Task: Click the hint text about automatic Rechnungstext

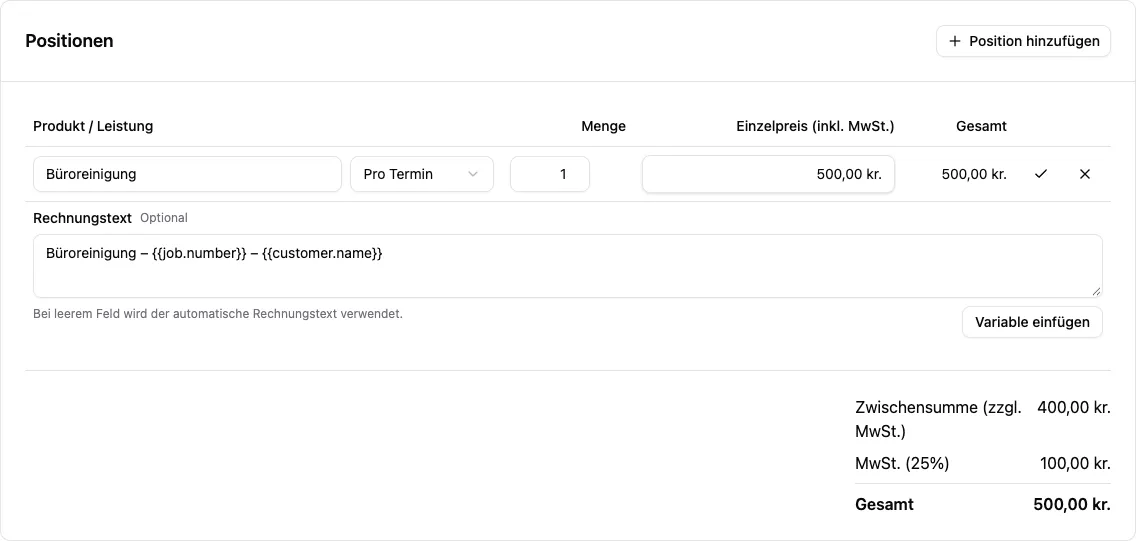Action: [218, 314]
